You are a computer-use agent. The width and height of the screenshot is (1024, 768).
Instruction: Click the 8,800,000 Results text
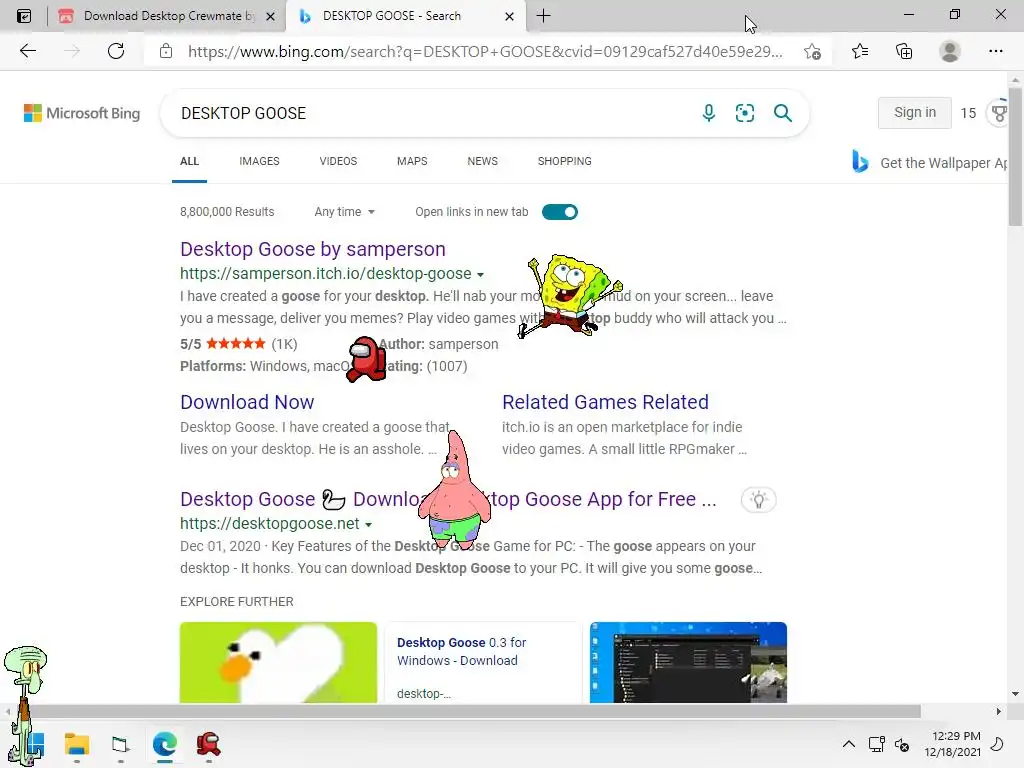227,212
